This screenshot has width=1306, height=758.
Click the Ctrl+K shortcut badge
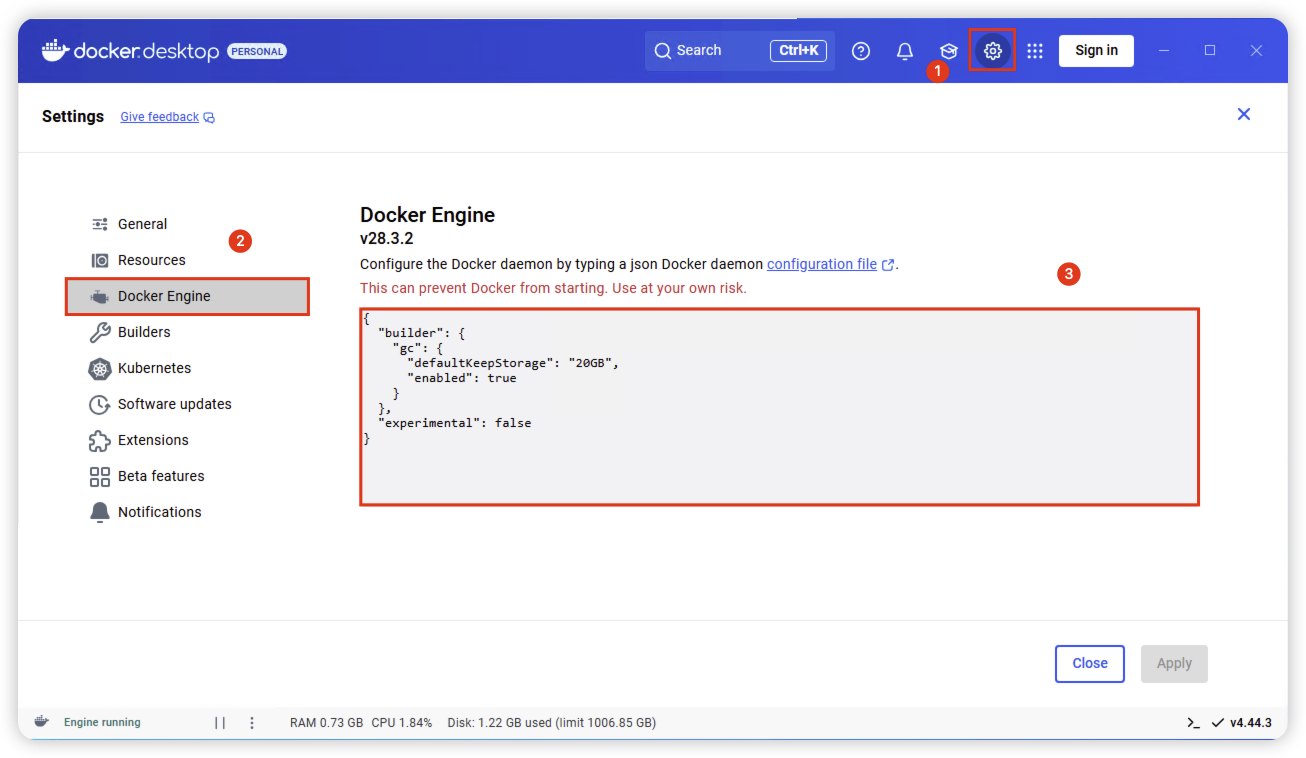point(798,50)
